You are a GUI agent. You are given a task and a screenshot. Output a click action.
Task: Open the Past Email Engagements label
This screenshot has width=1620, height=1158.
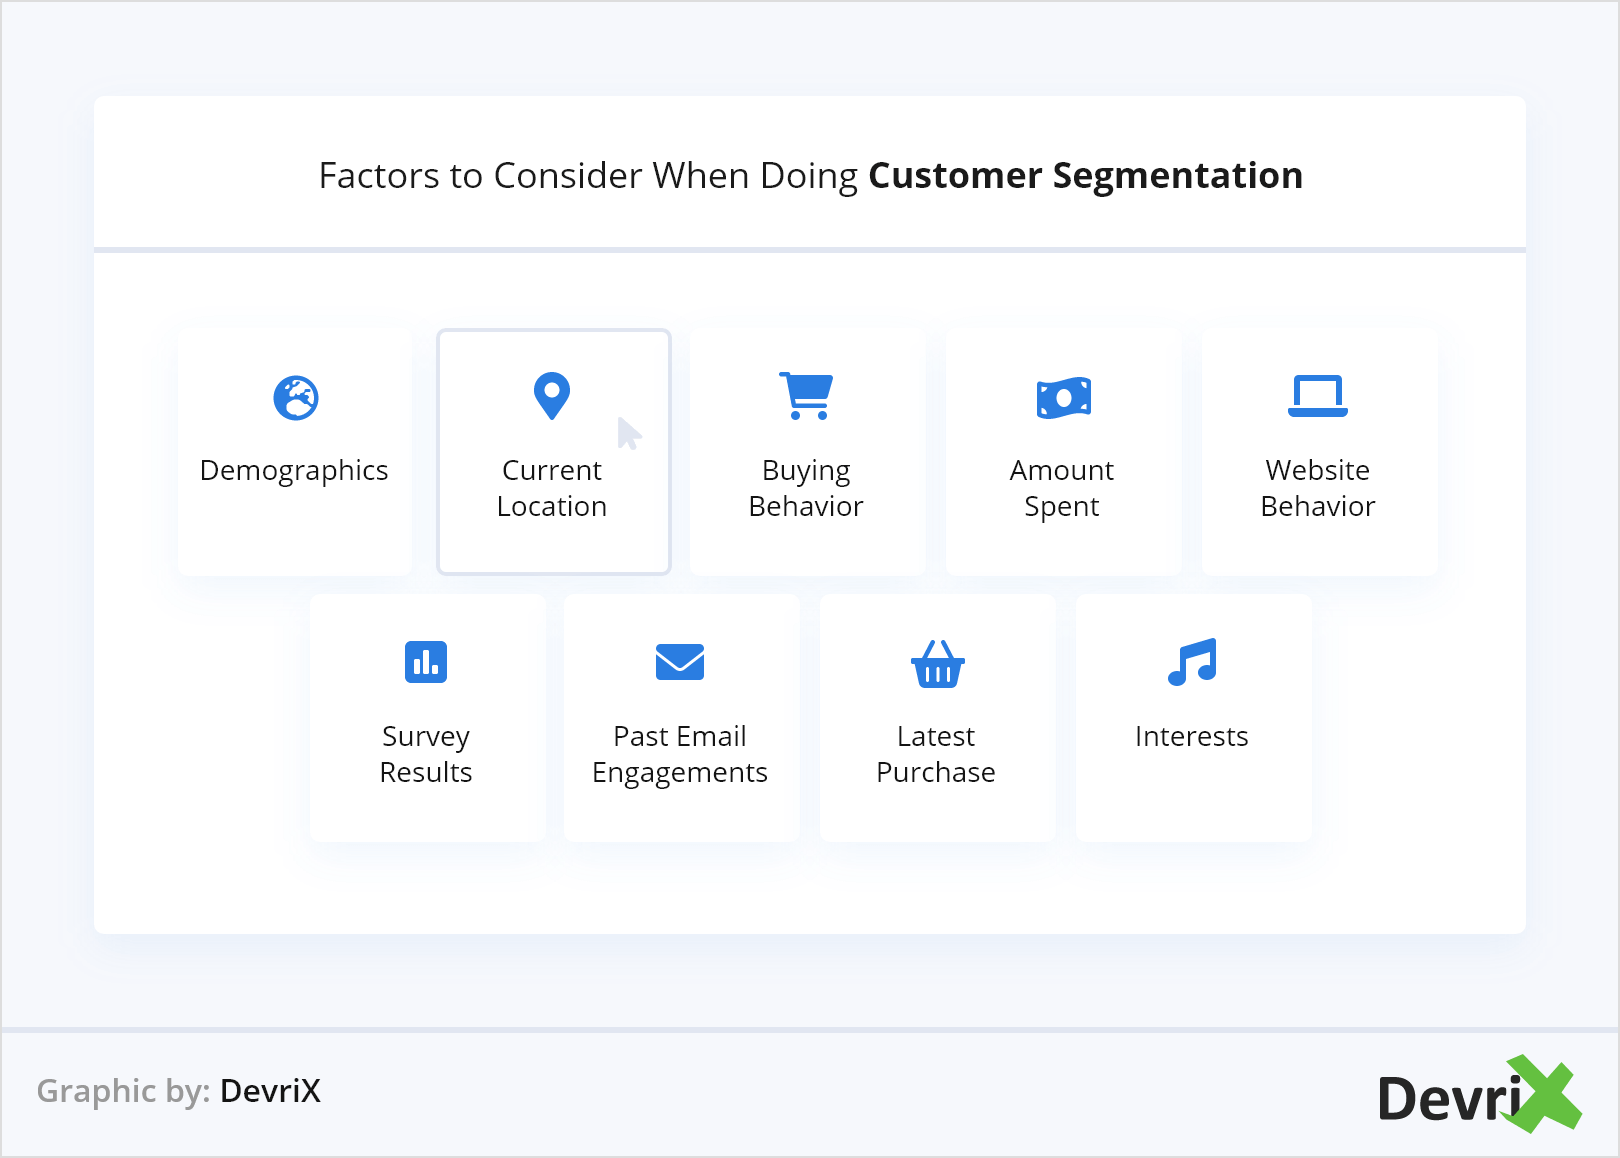(x=680, y=754)
